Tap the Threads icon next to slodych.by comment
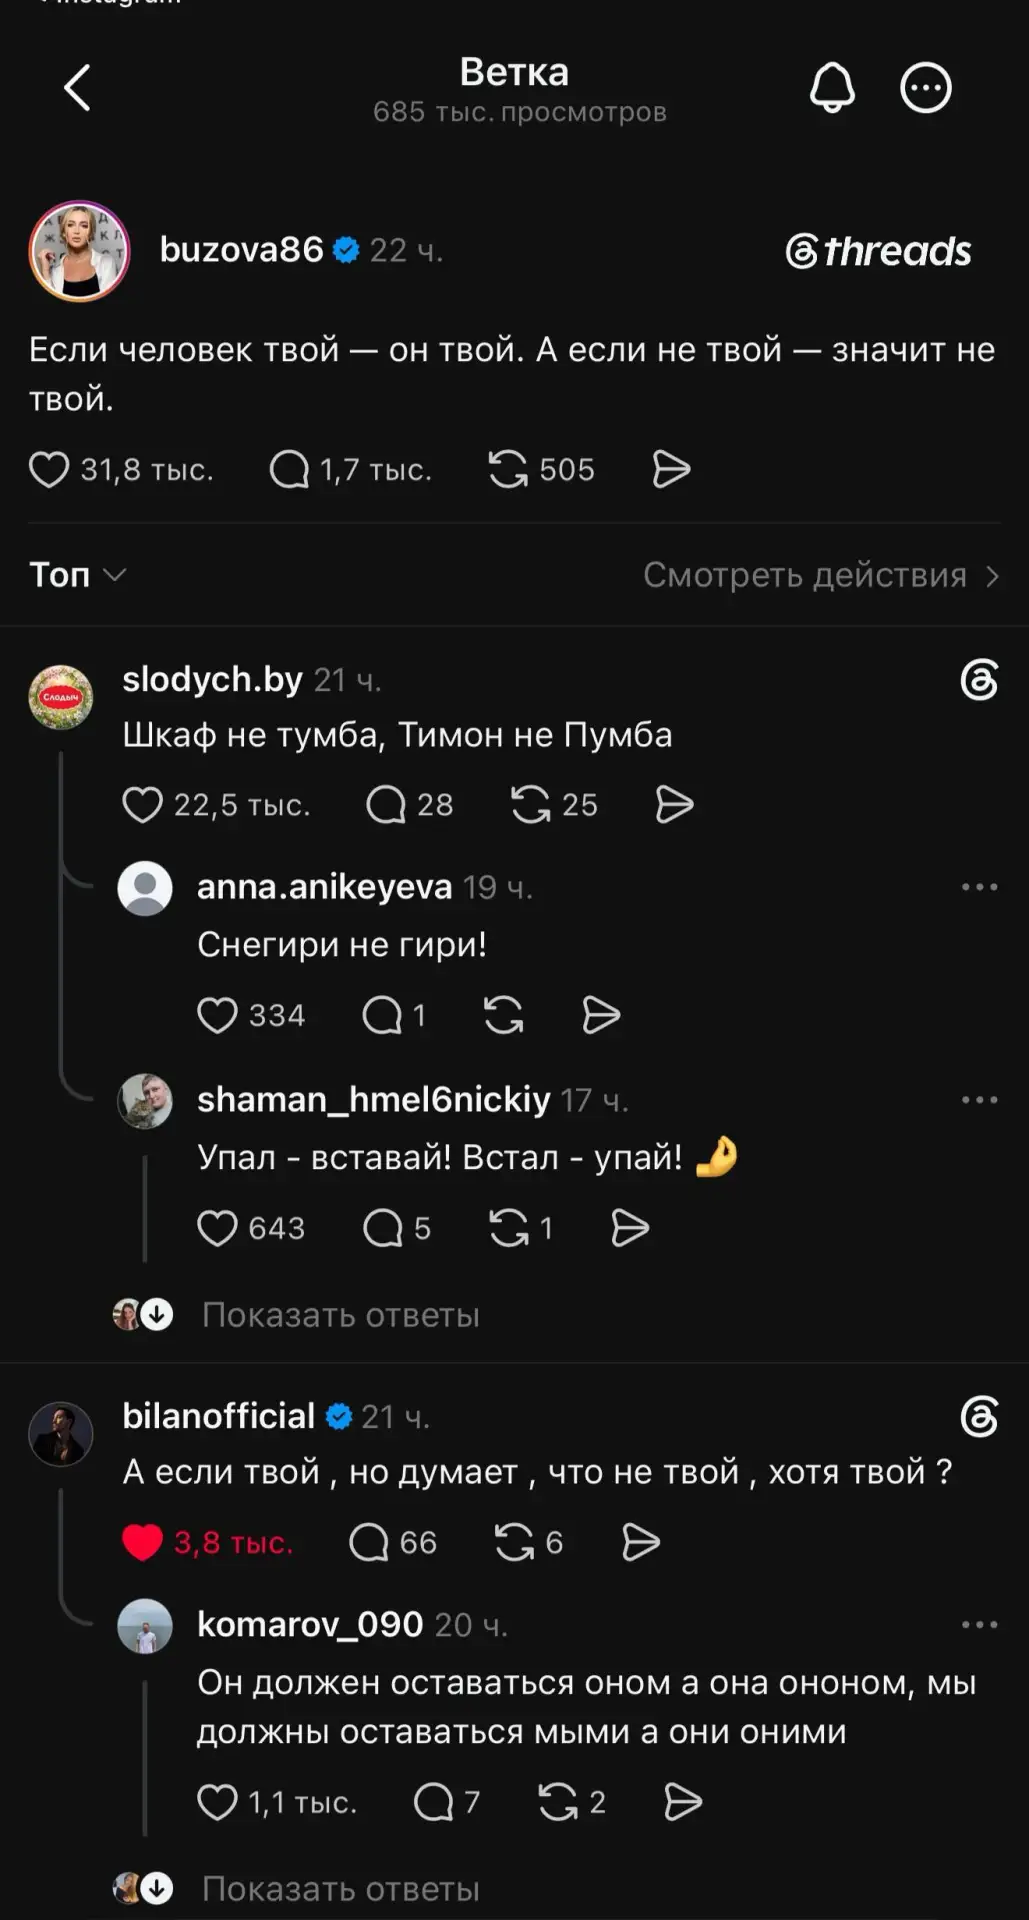The height and width of the screenshot is (1920, 1029). click(x=979, y=680)
